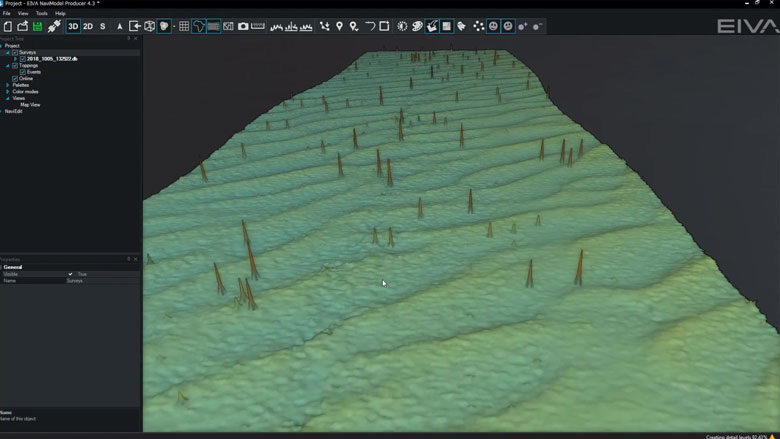This screenshot has height=439, width=780.
Task: Select the Map View tree item
Action: coord(30,105)
